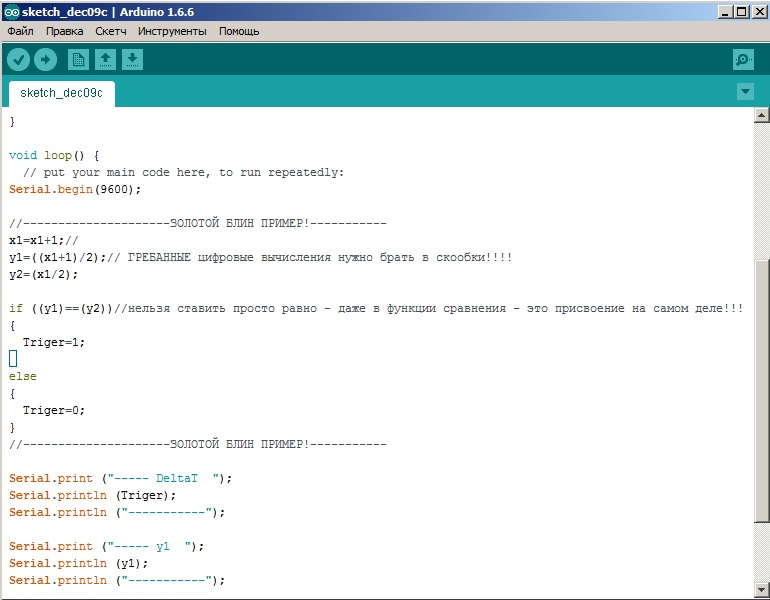Close the Arduino window
The image size is (770, 600).
(759, 12)
